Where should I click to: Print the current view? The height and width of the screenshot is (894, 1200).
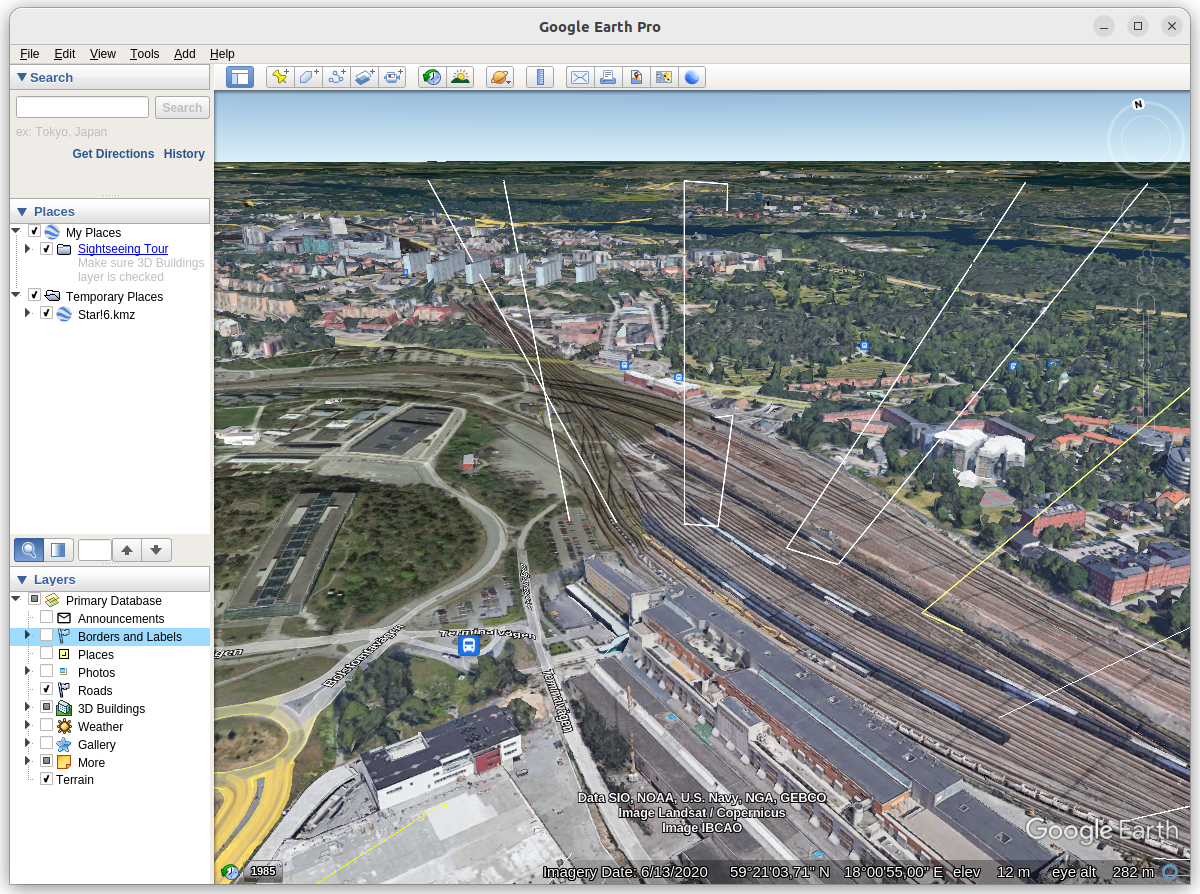[608, 77]
